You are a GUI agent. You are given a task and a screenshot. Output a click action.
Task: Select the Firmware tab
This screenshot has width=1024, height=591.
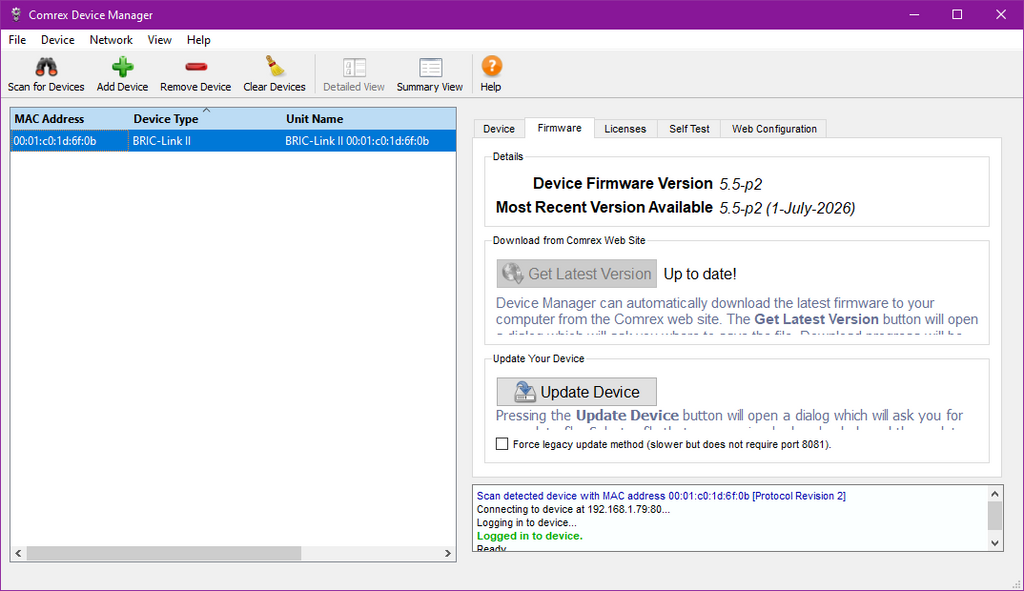click(x=560, y=128)
